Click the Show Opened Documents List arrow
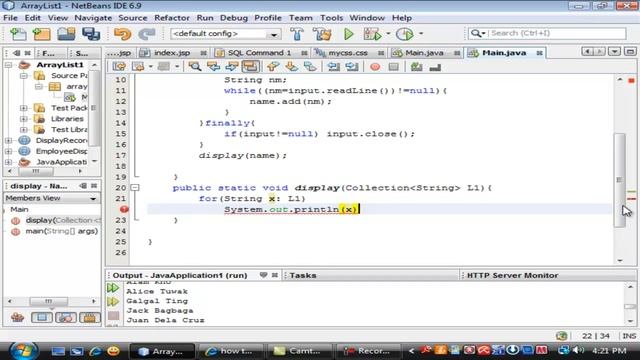Viewport: 640px width, 360px height. pos(614,51)
